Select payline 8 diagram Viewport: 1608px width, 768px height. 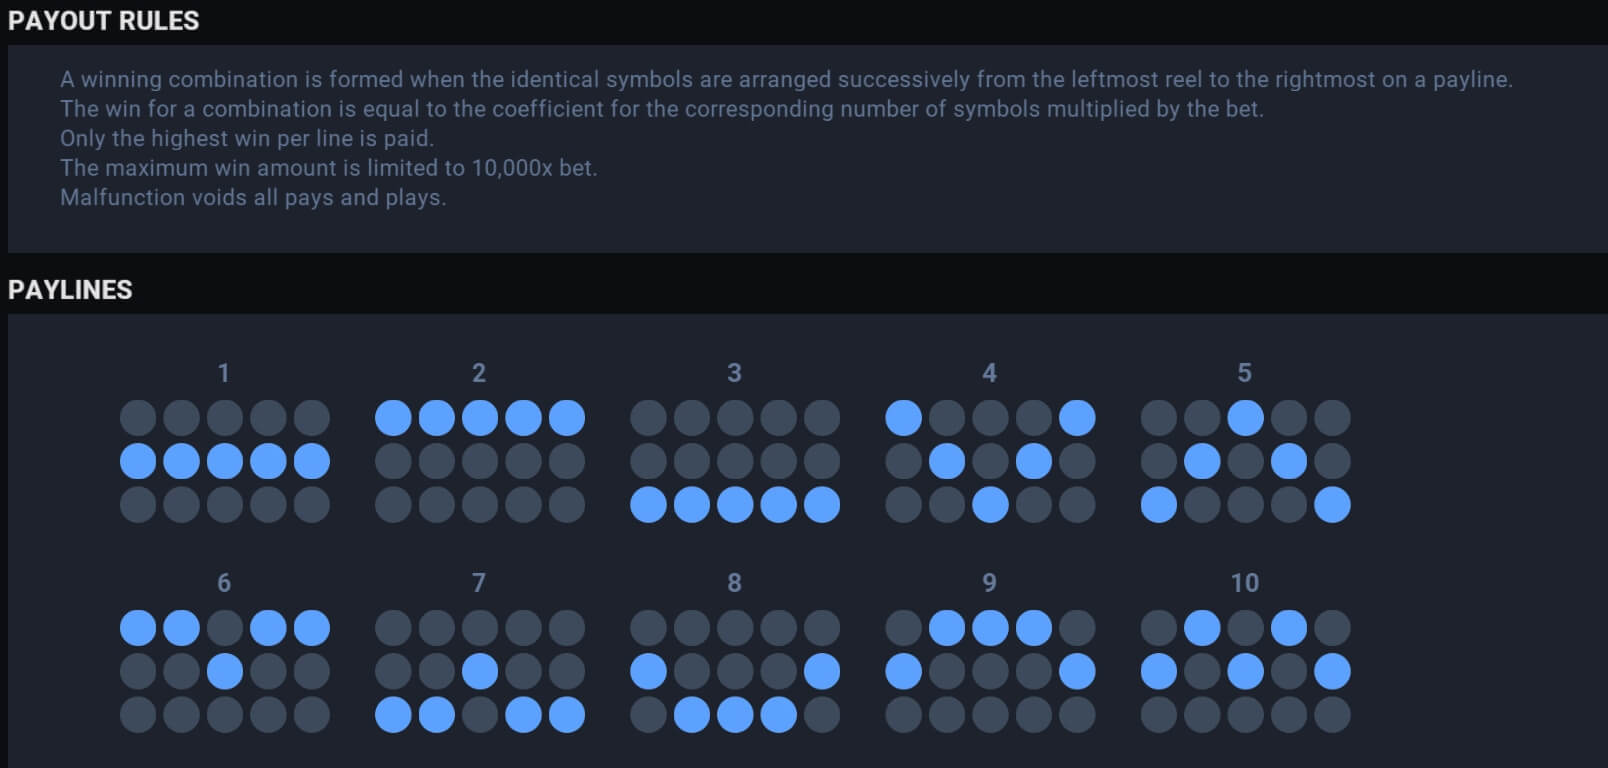[x=734, y=671]
